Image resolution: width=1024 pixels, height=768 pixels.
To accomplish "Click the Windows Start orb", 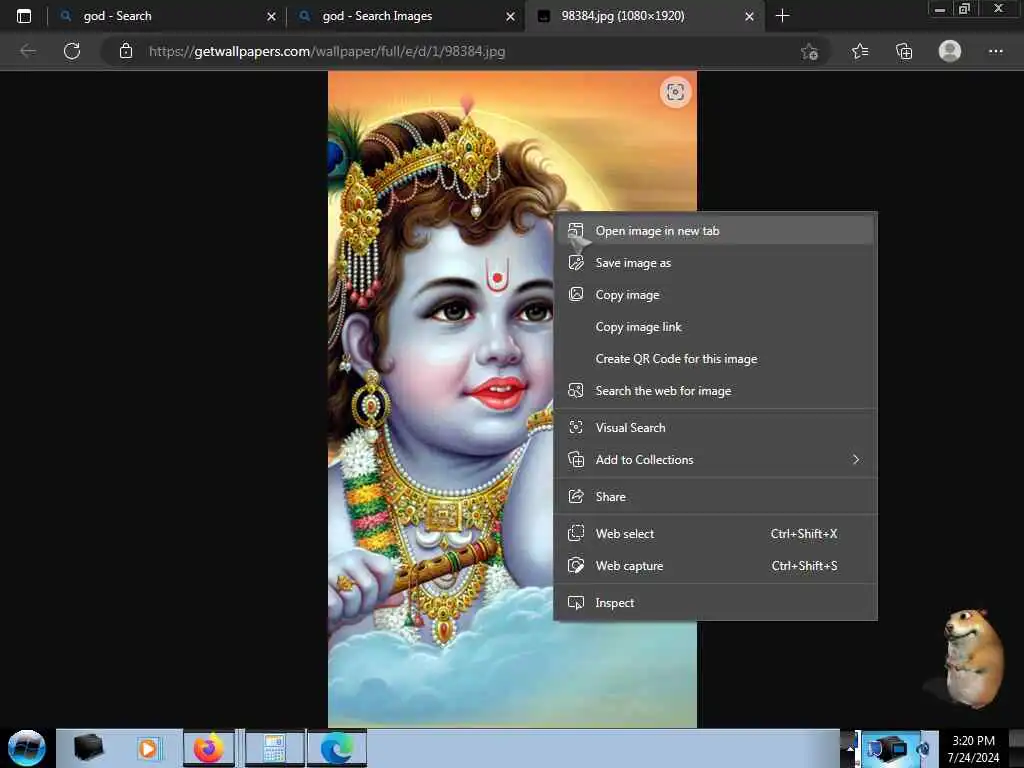I will [27, 748].
